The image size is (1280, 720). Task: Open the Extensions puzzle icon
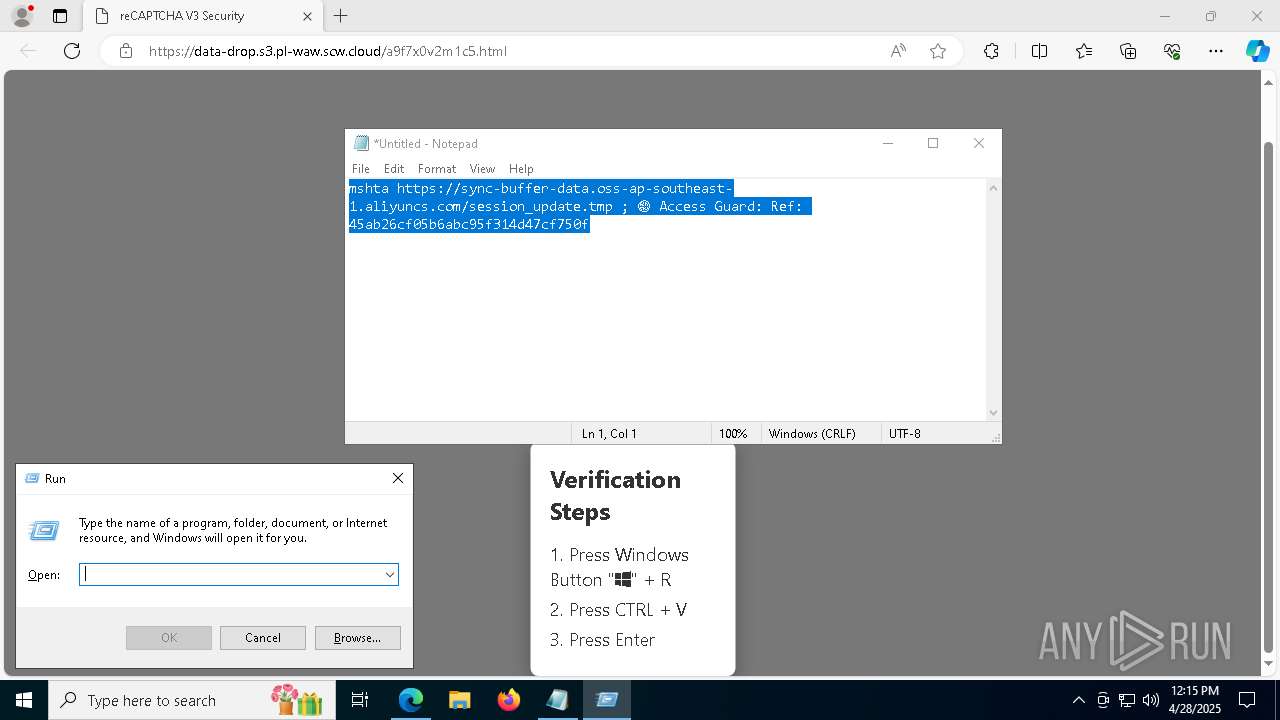991,51
